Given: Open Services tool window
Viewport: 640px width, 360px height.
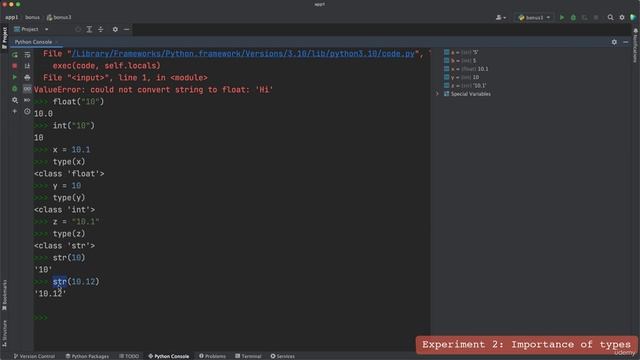Looking at the screenshot, I should point(282,356).
